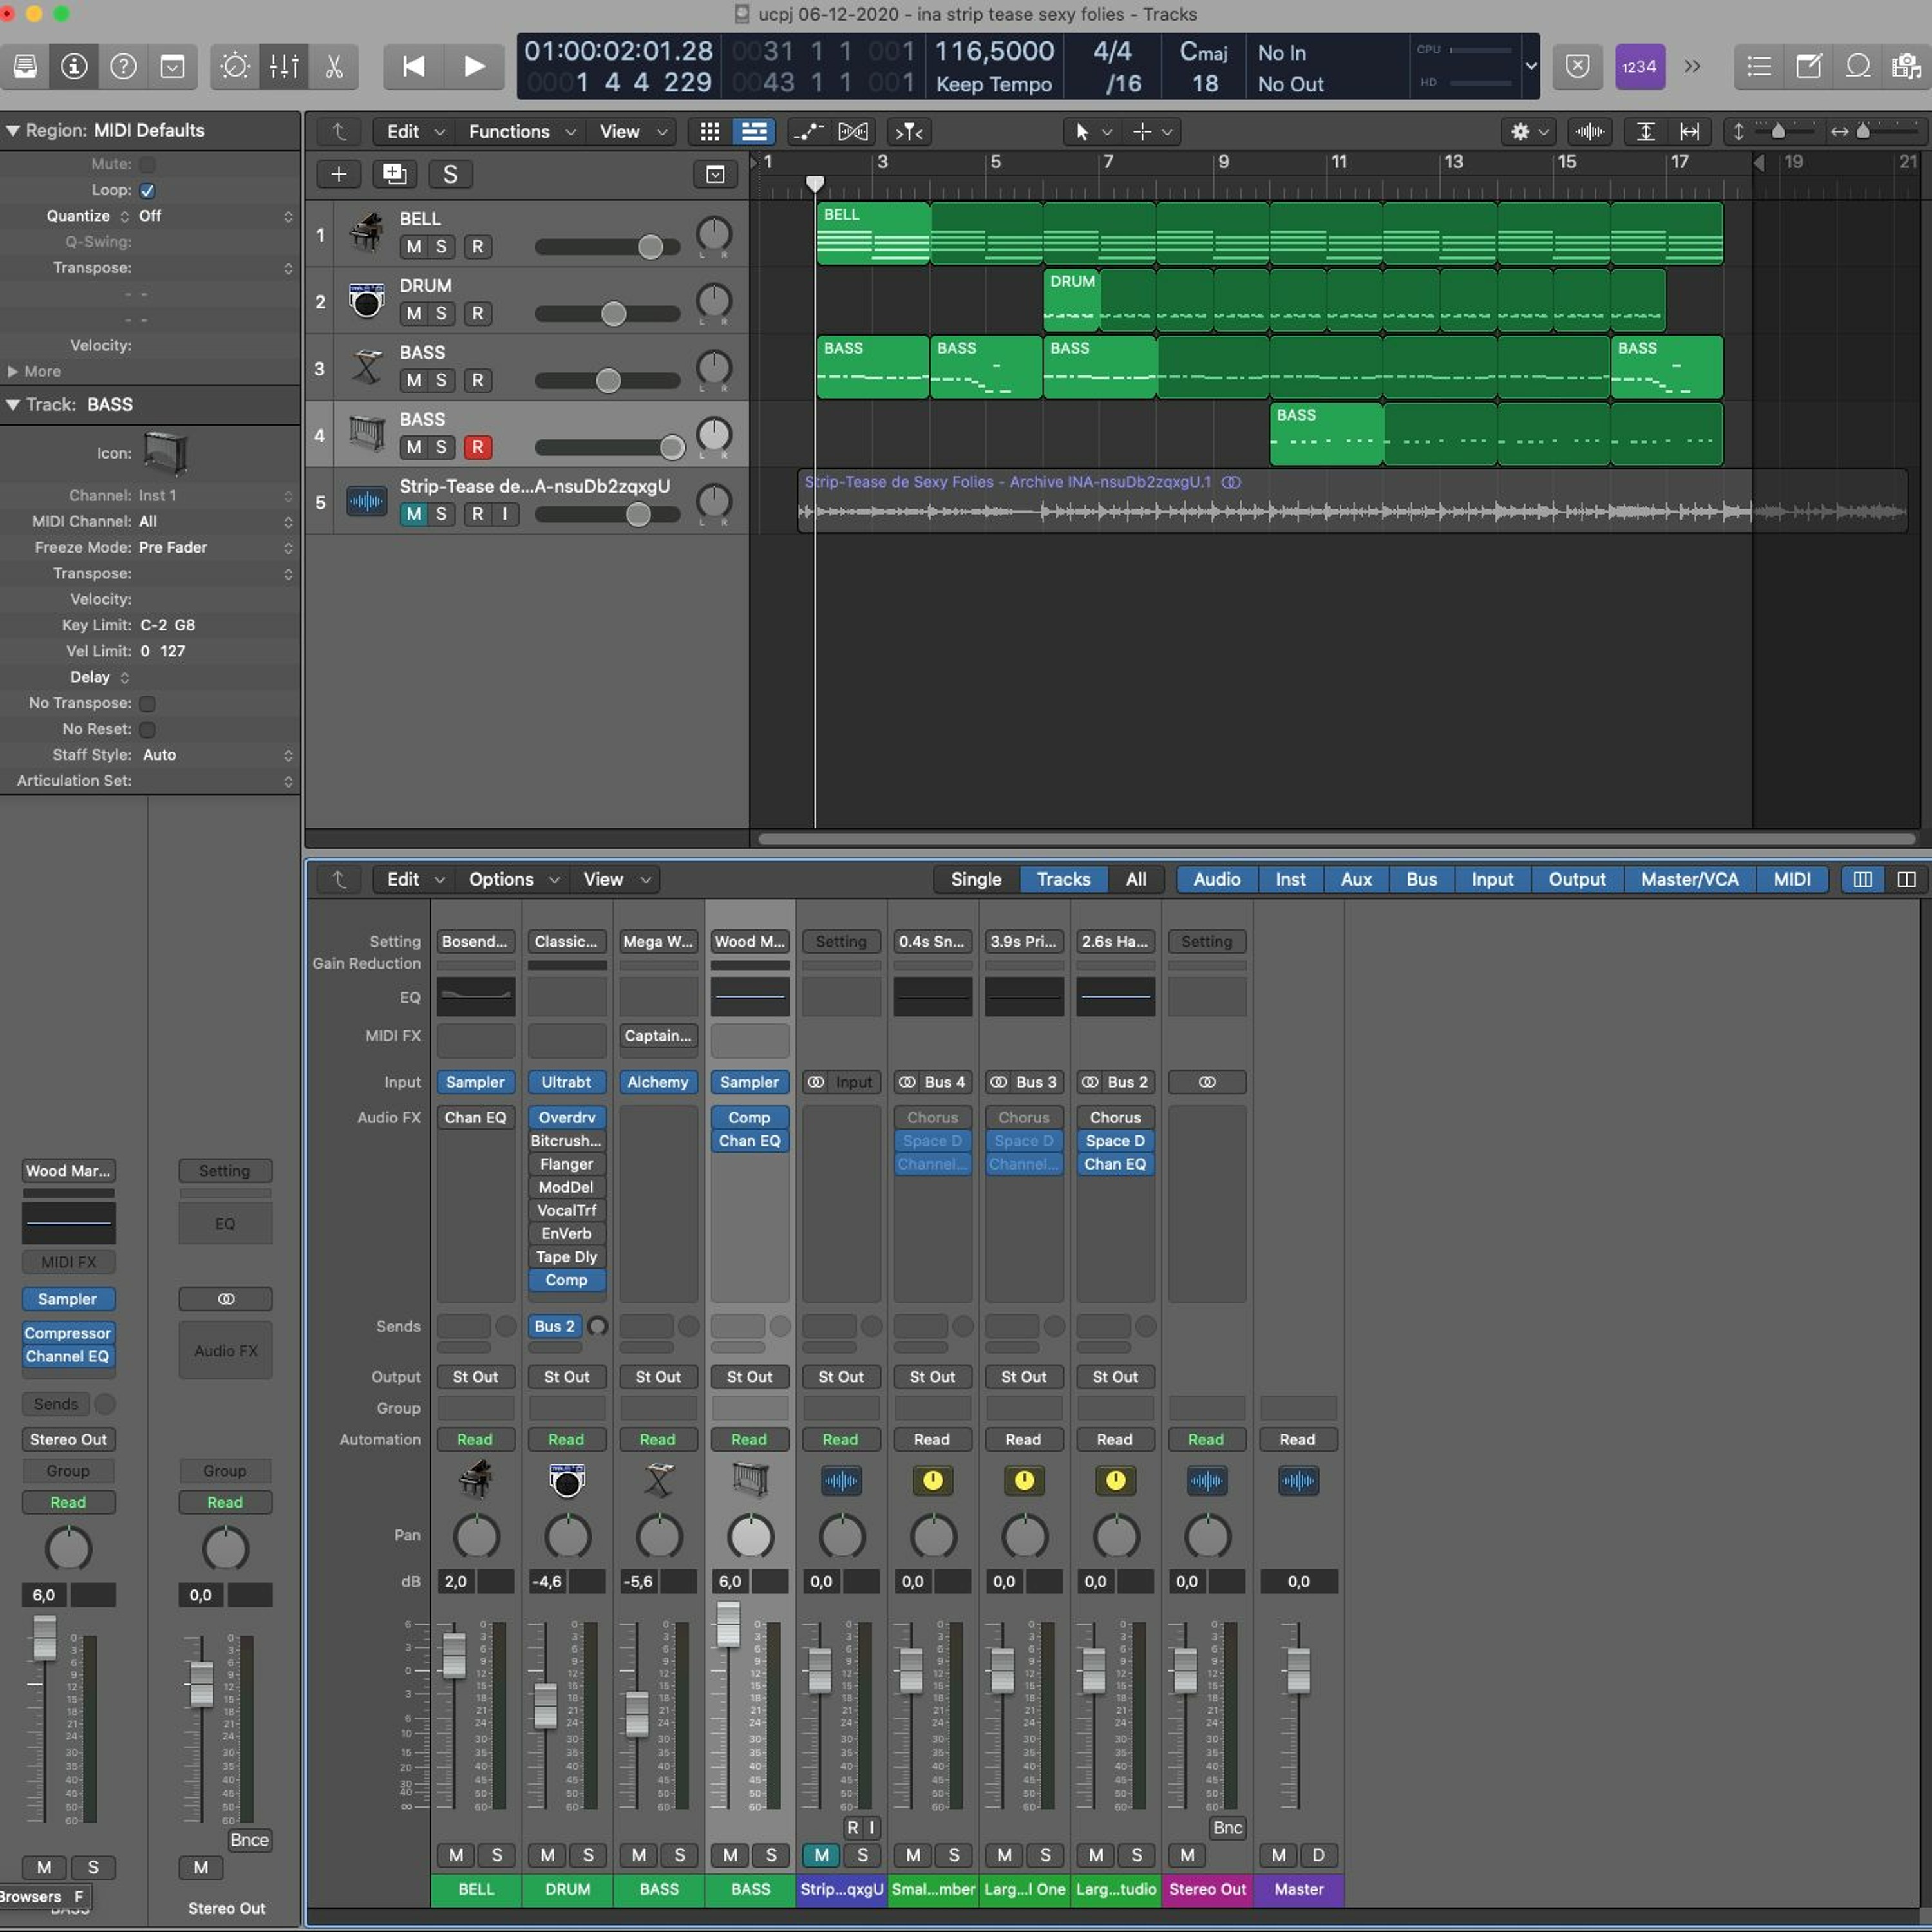The image size is (1932, 1932).
Task: Click the Ultrabeat instrument slot on DRUM
Action: click(566, 1082)
